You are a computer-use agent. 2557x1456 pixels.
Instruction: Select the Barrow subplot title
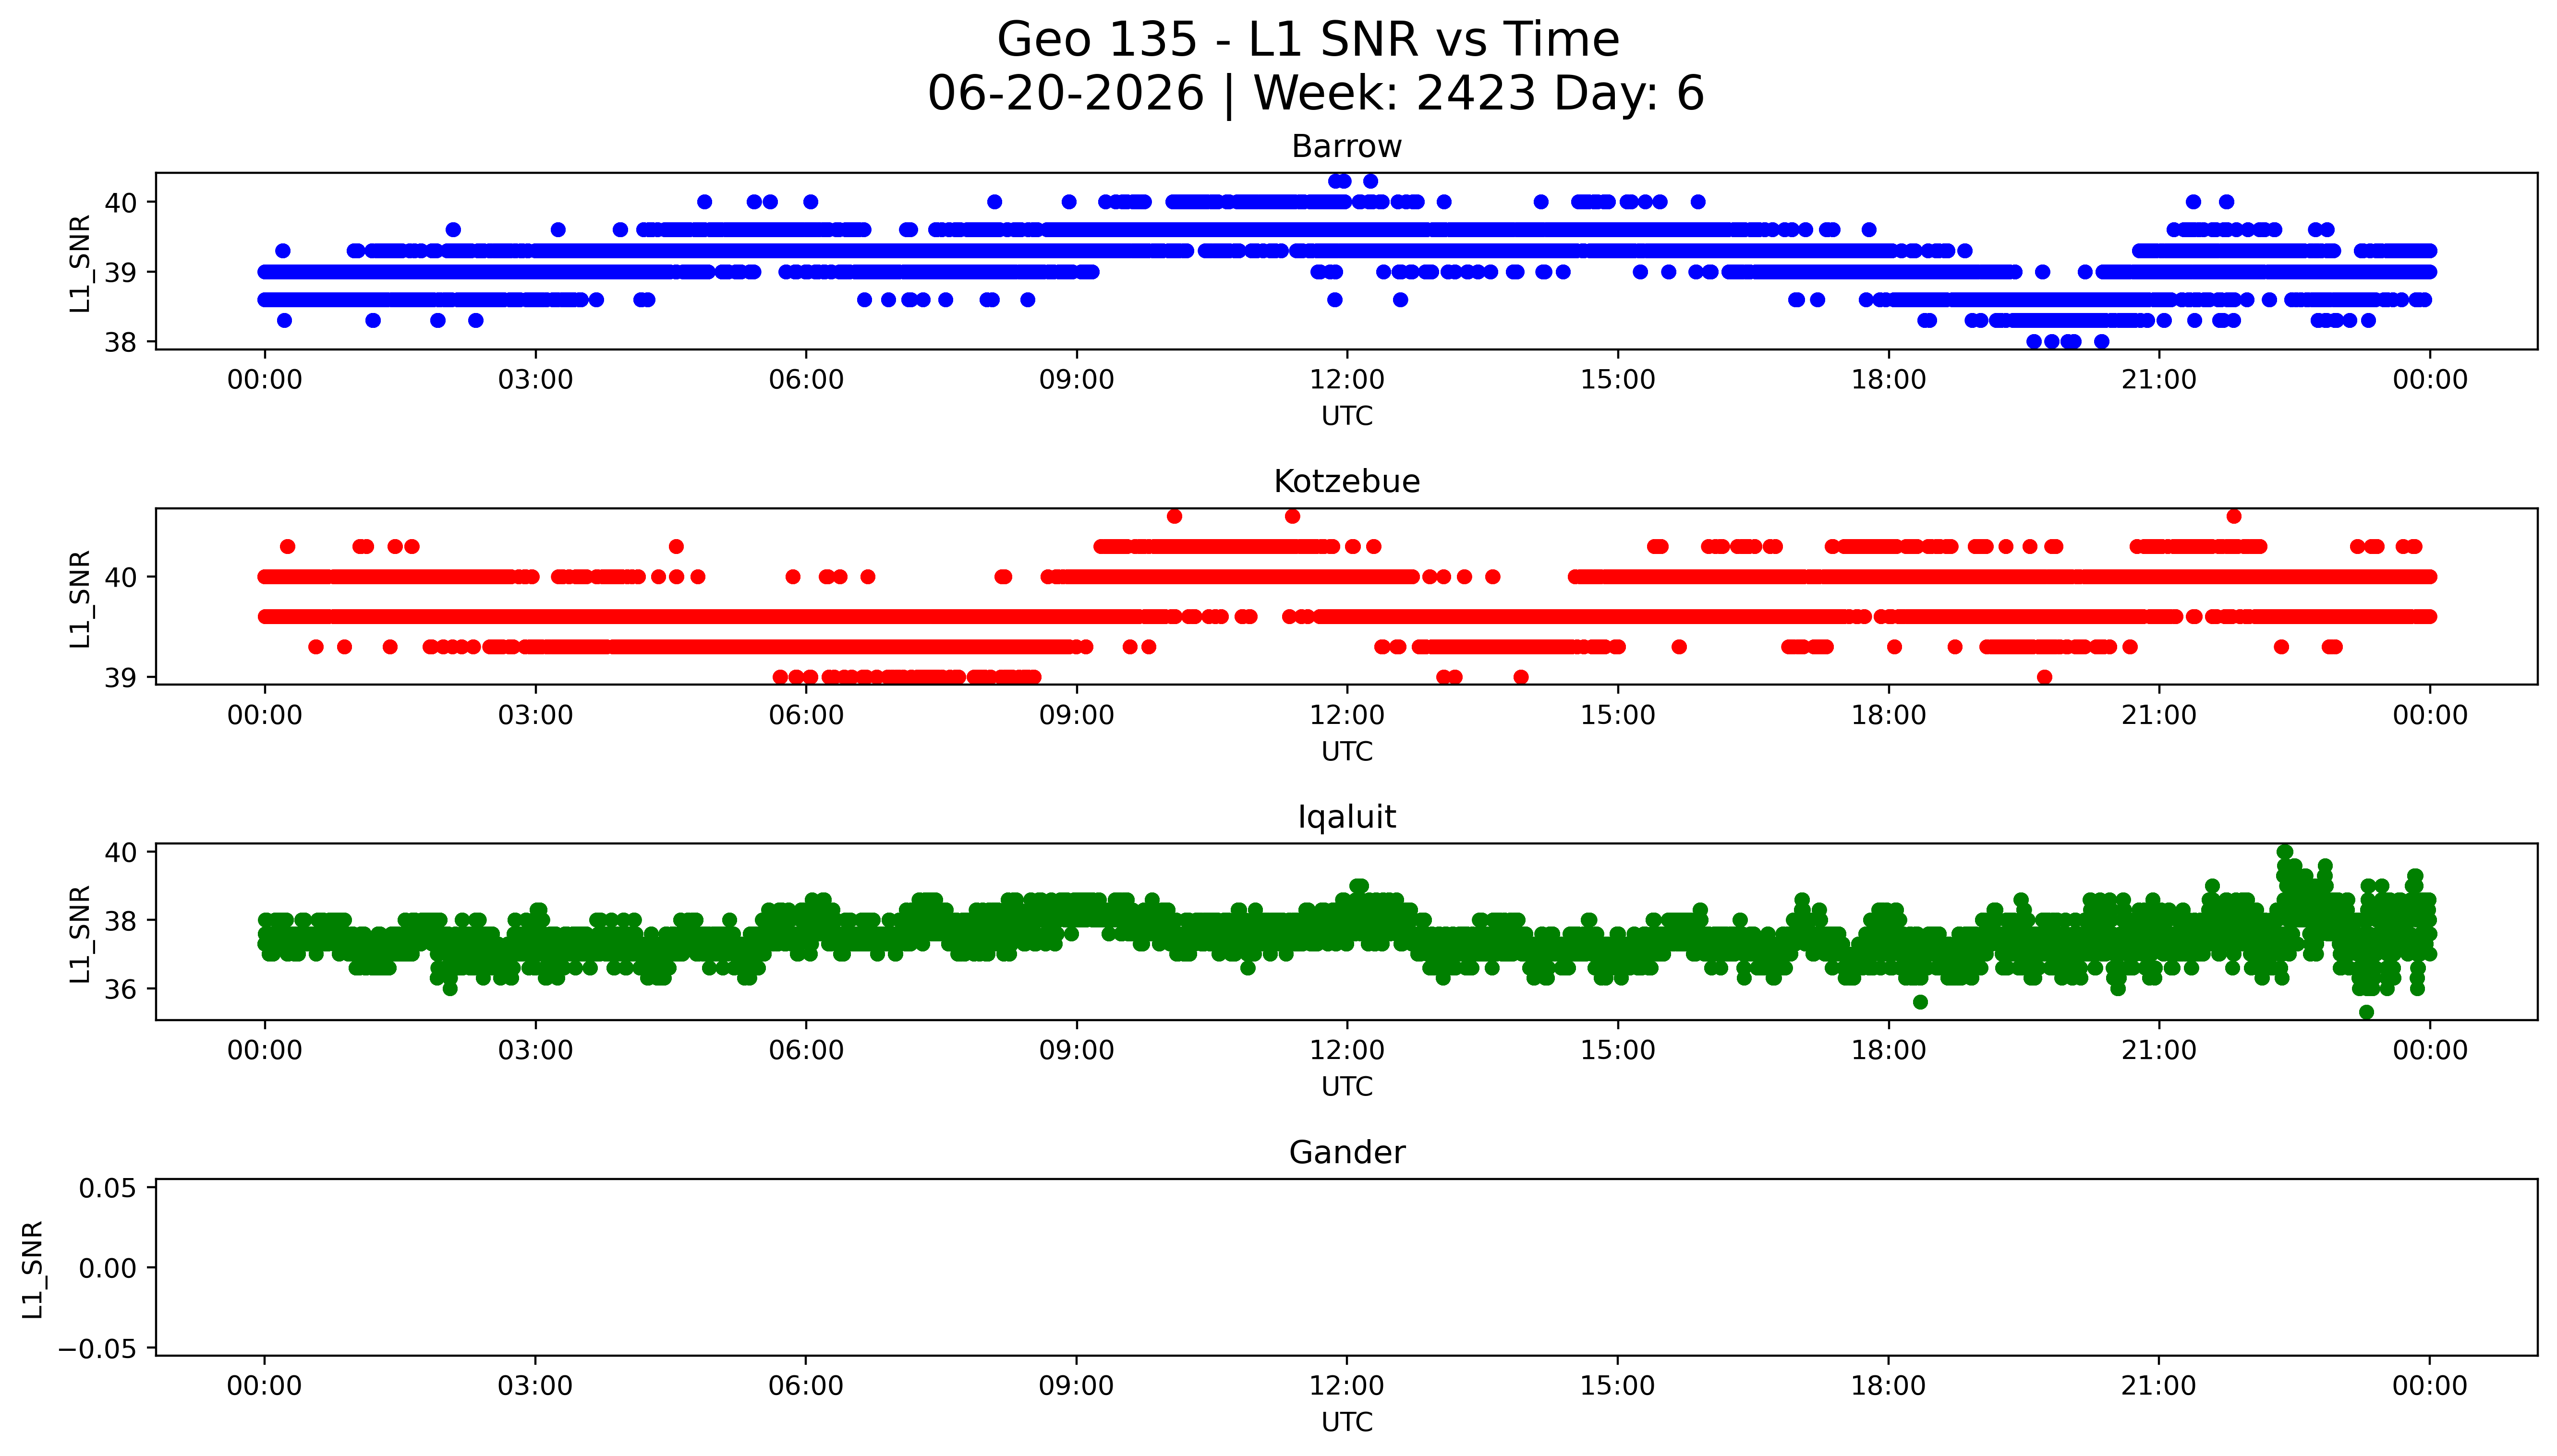[1346, 146]
